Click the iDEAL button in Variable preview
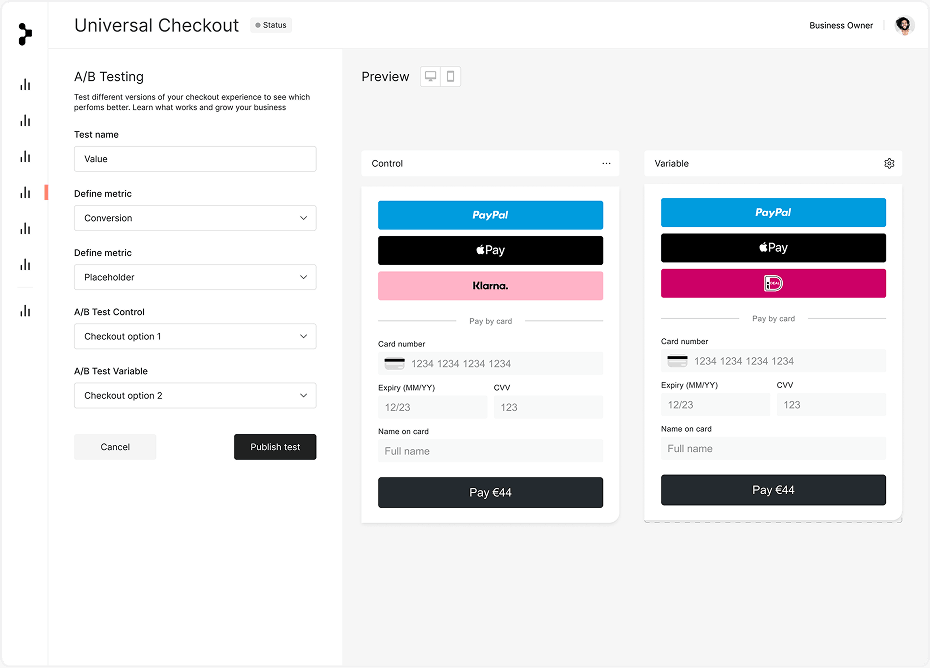This screenshot has width=930, height=668. (x=773, y=284)
